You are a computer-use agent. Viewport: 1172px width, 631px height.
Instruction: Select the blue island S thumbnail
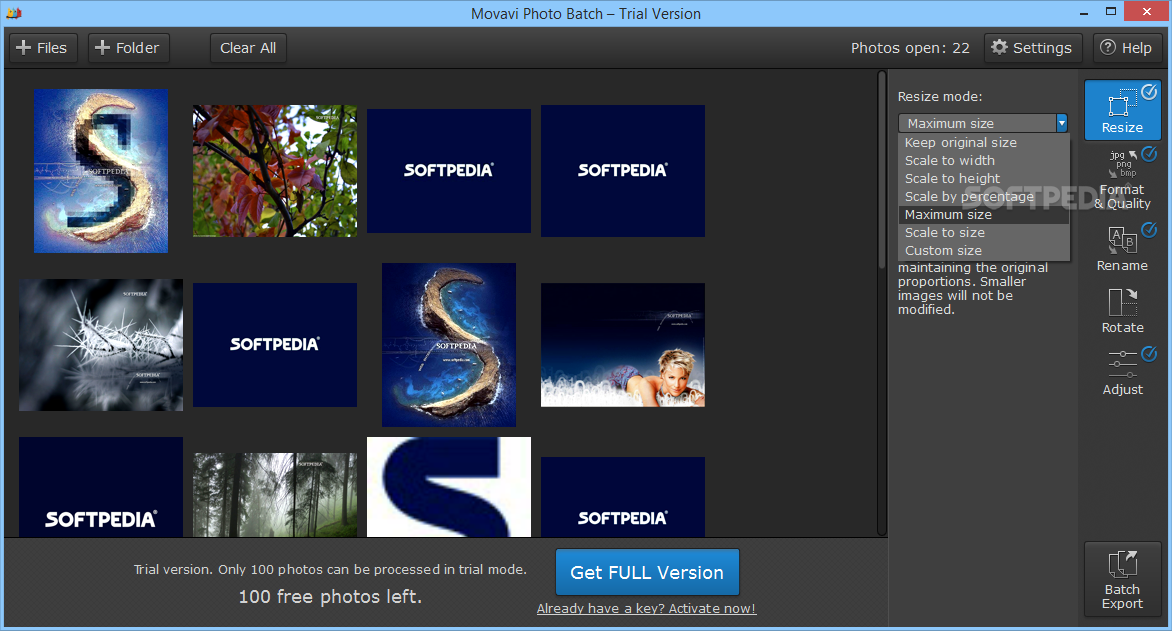click(x=448, y=345)
